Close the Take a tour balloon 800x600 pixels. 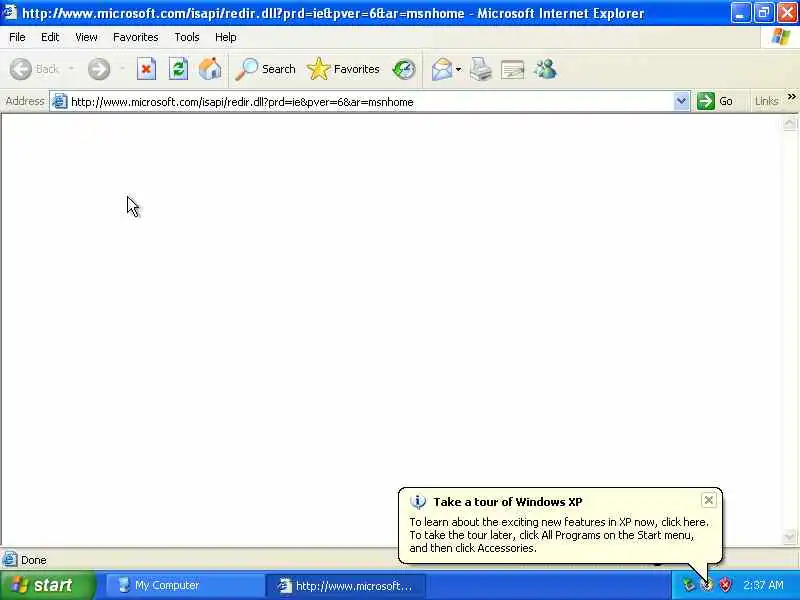point(709,500)
